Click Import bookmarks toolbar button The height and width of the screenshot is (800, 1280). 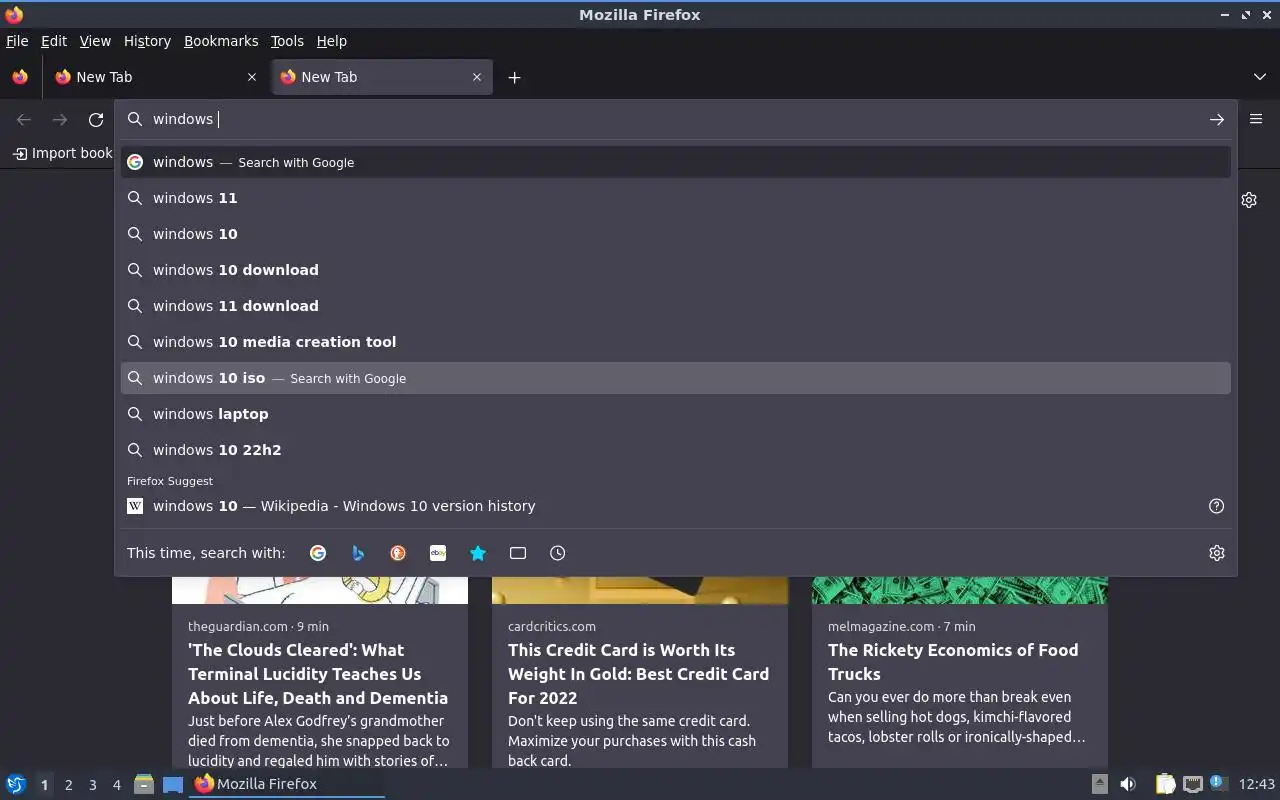click(62, 153)
